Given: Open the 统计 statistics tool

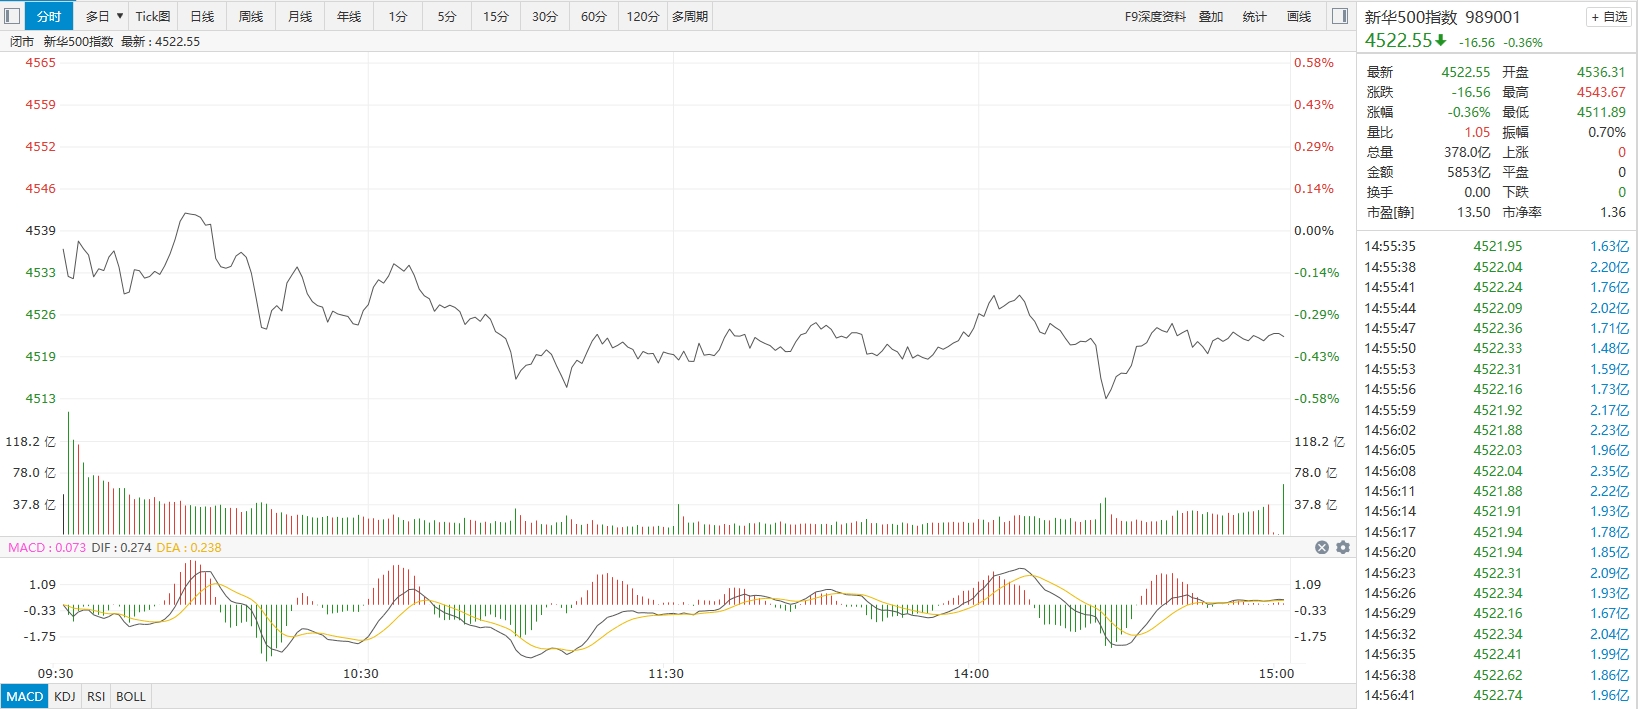Looking at the screenshot, I should (1254, 16).
